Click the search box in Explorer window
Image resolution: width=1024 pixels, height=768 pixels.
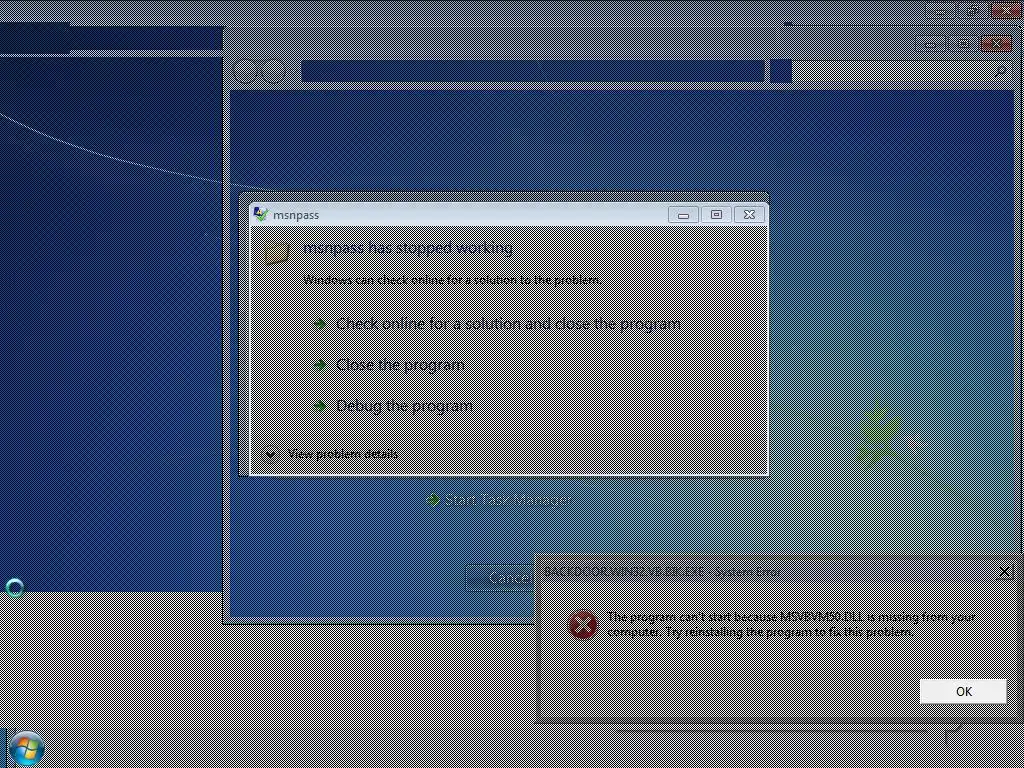901,71
